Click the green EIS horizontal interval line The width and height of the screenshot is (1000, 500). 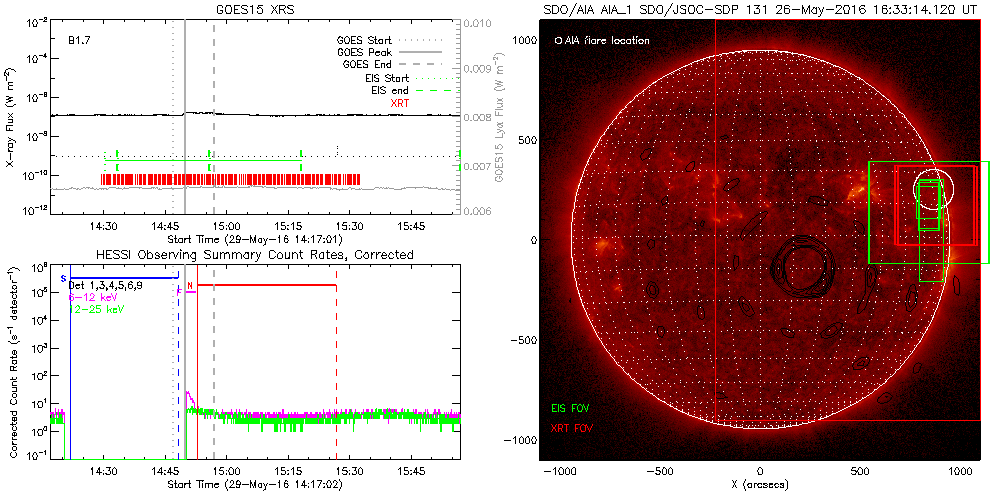click(x=202, y=161)
